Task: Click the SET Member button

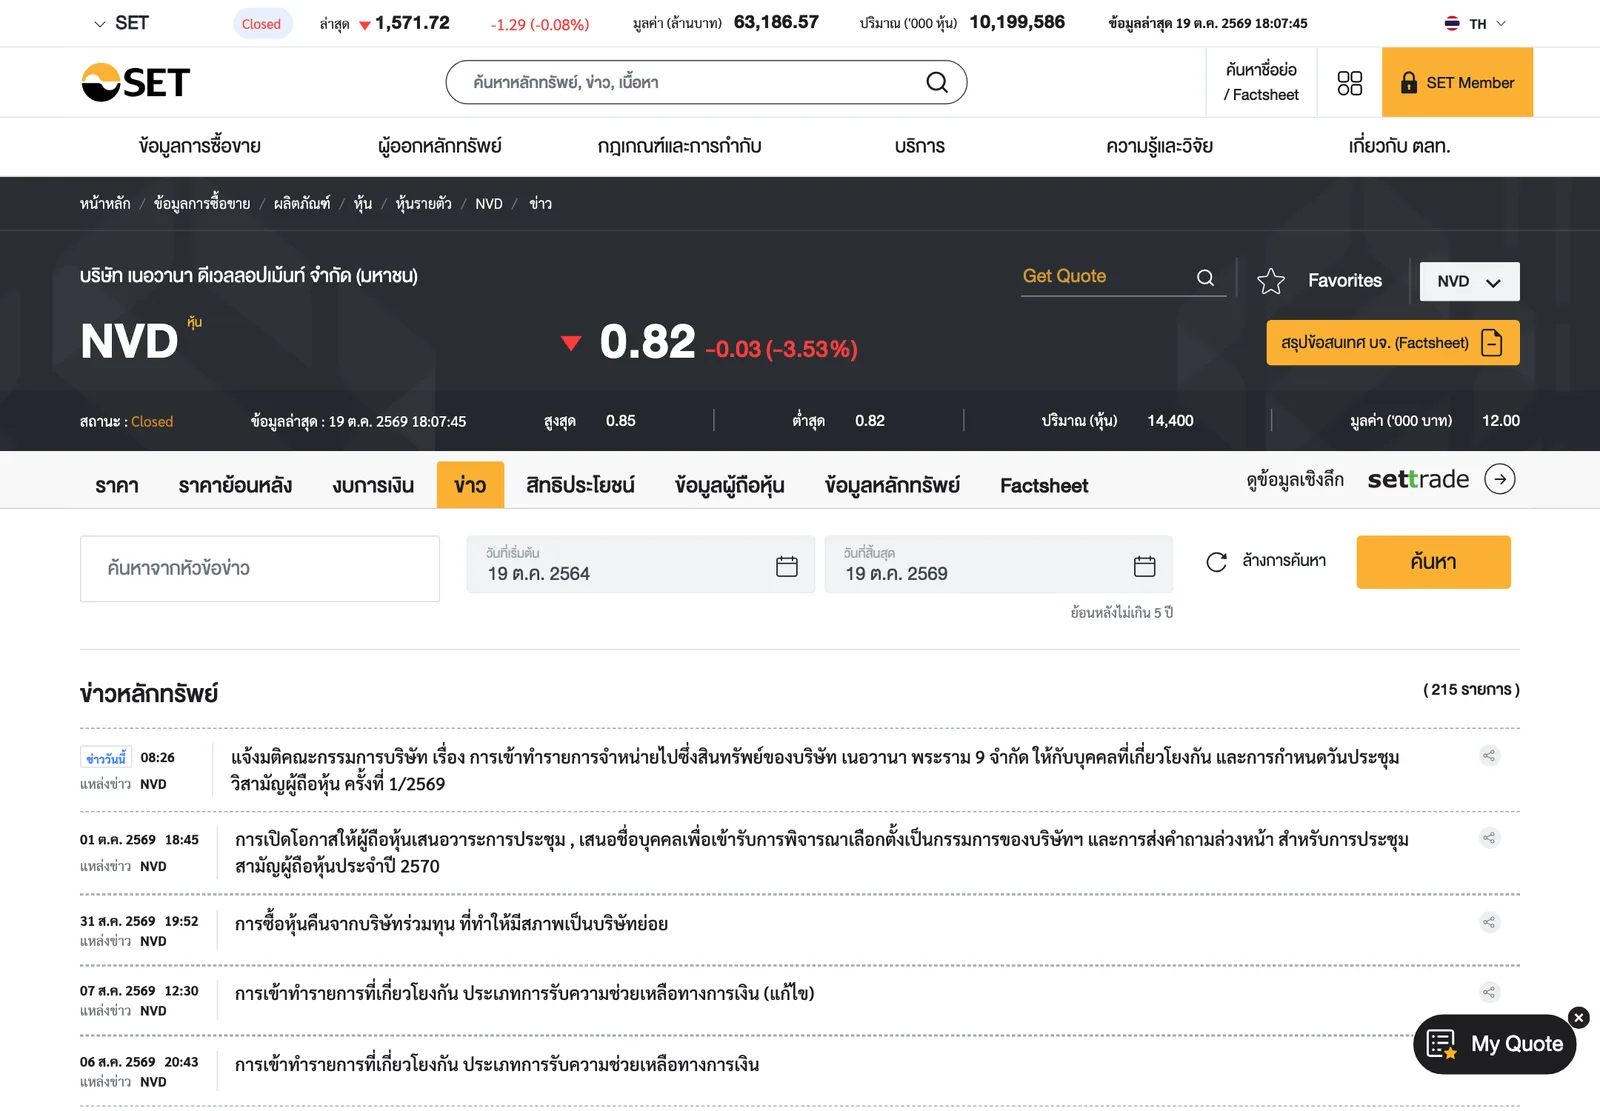Action: coord(1458,82)
